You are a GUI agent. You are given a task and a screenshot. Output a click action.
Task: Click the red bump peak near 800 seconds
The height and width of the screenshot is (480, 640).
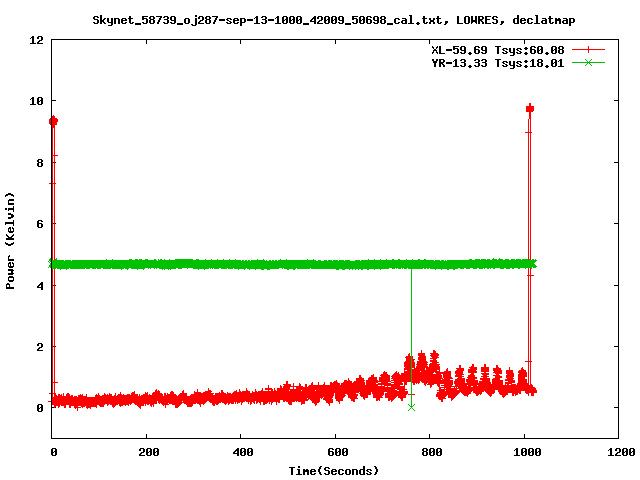pos(434,354)
